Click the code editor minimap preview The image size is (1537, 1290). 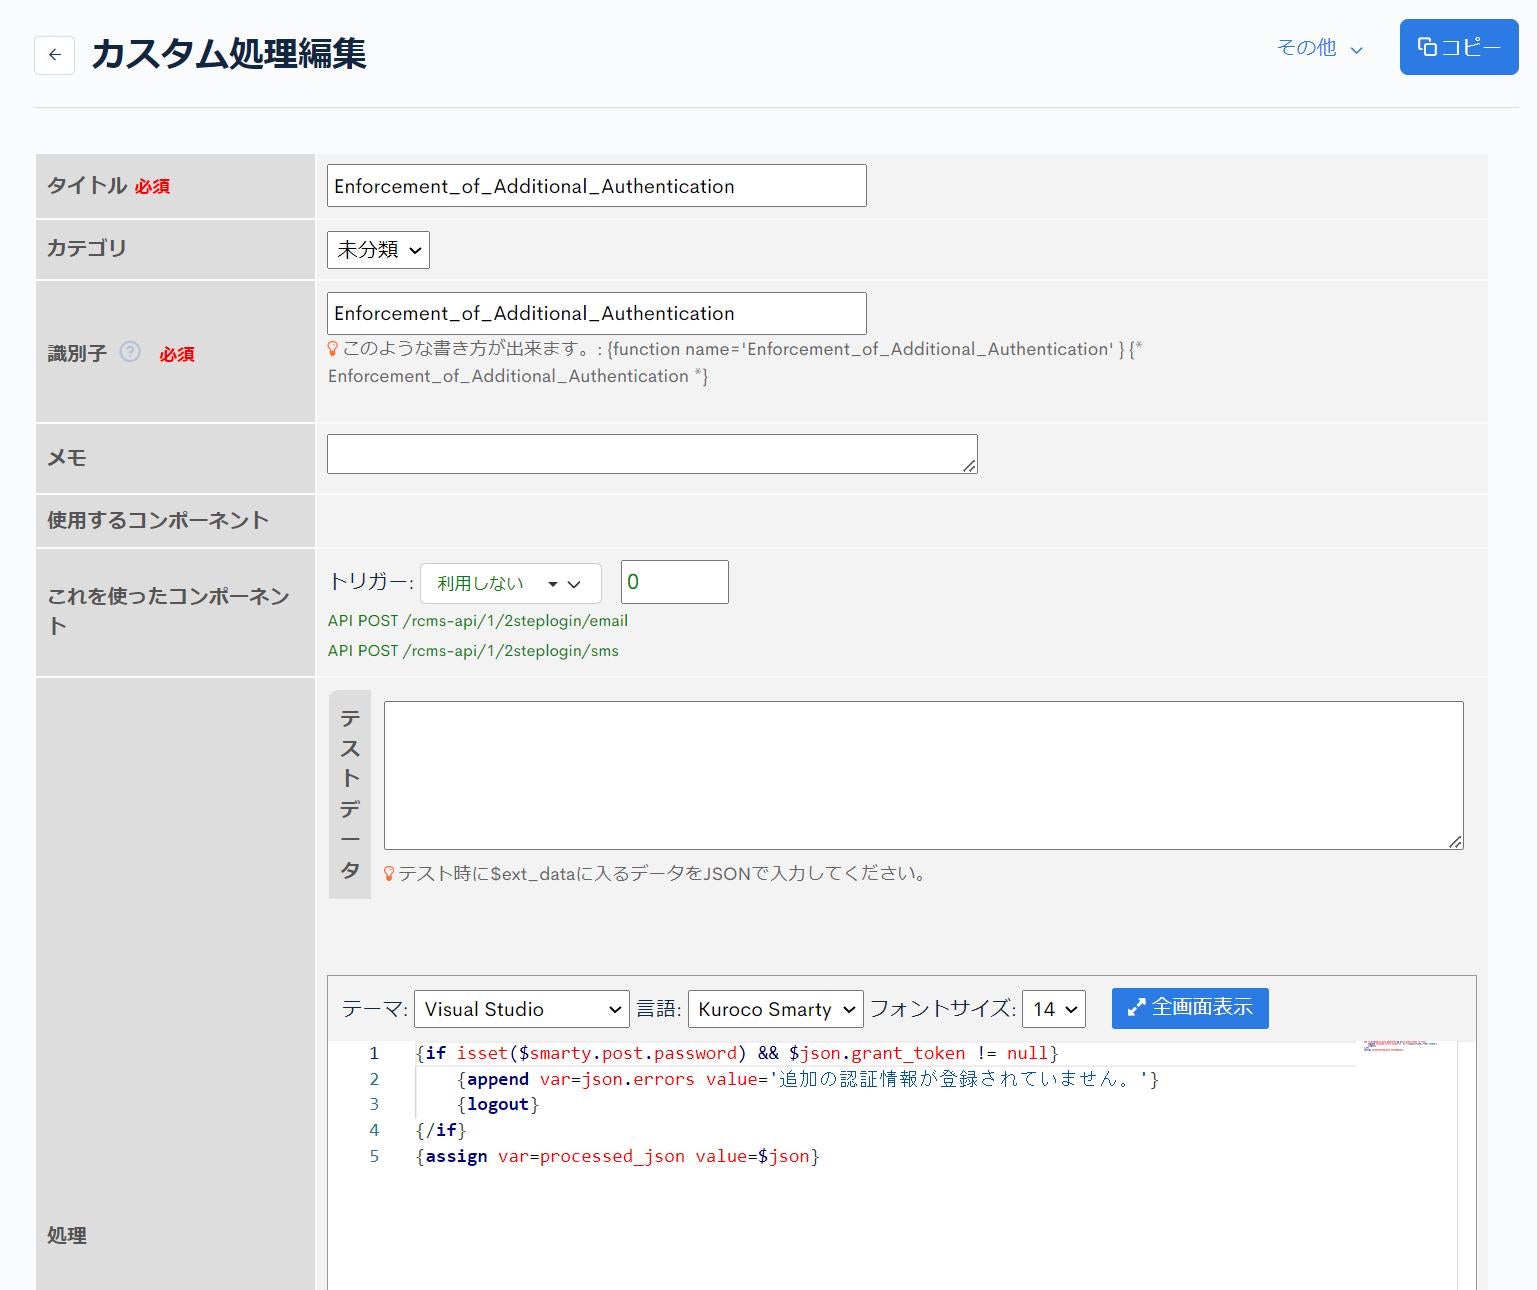coord(1401,1046)
